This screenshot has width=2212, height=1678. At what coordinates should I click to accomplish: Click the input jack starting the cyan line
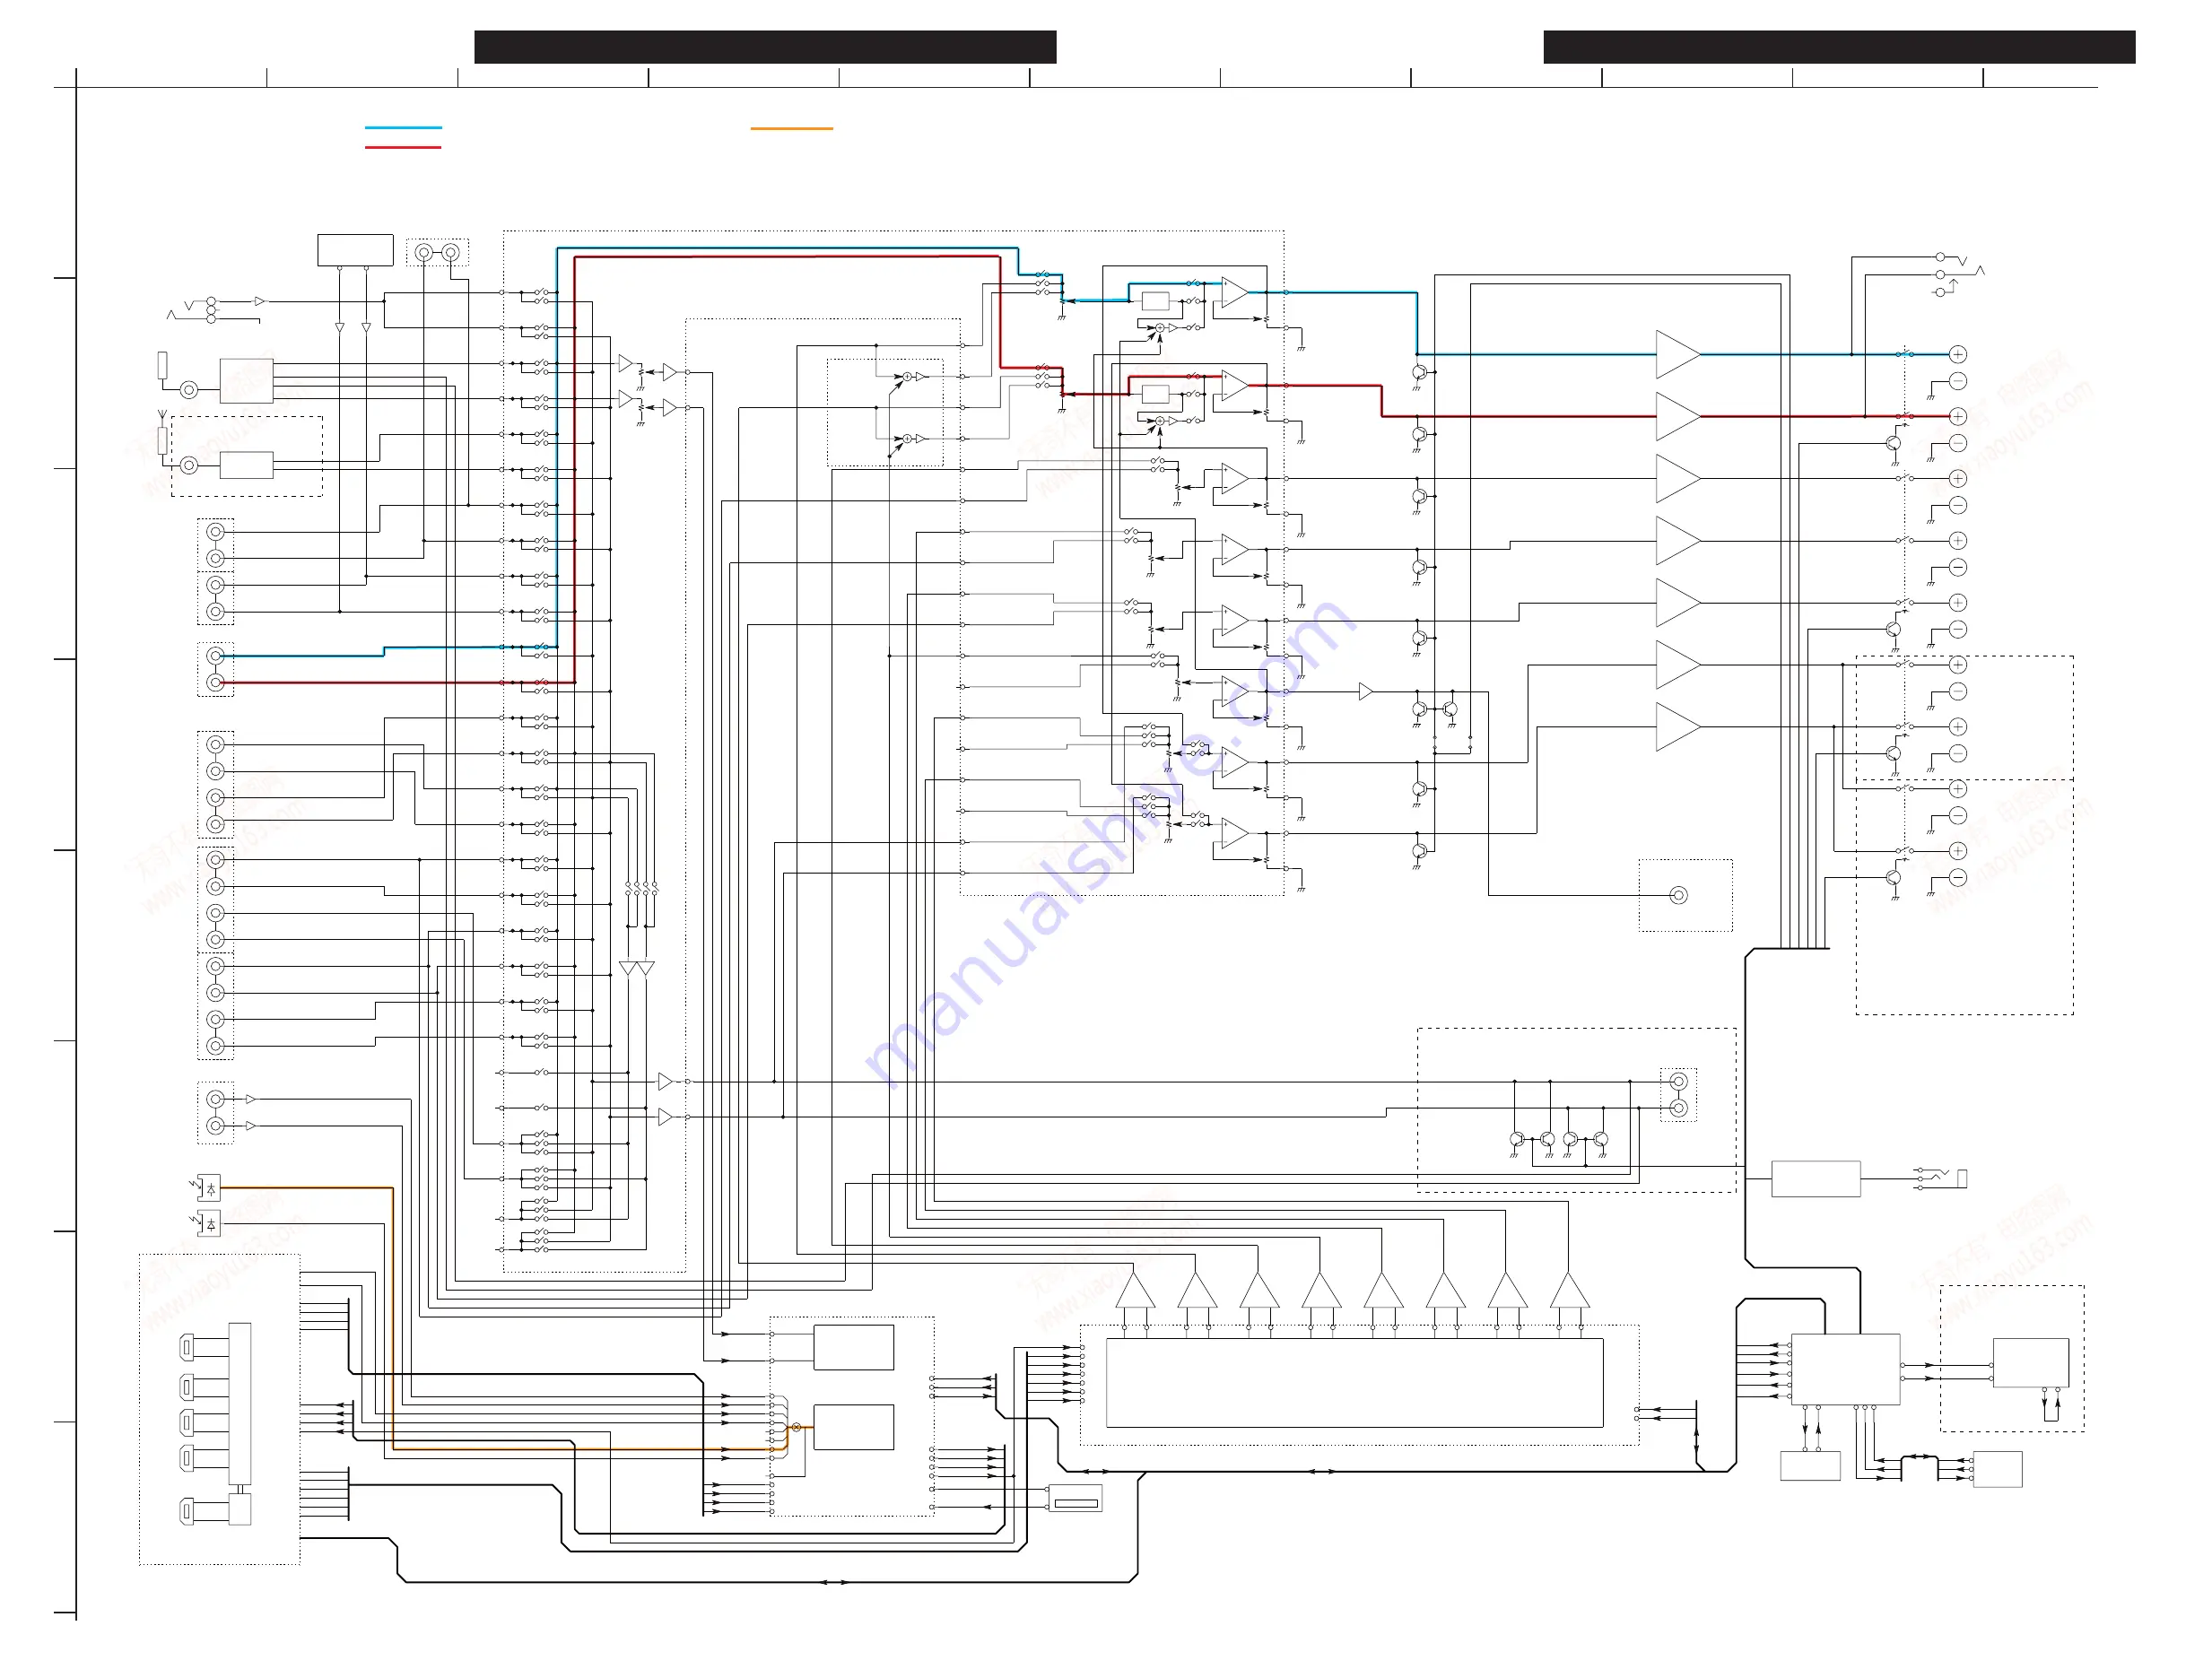(x=215, y=656)
